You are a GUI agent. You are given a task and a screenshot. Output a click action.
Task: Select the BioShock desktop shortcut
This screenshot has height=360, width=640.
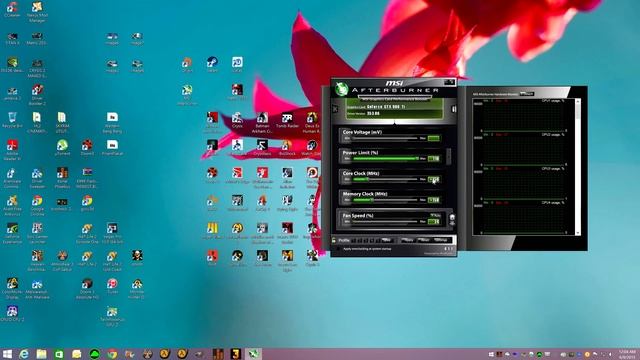click(287, 148)
